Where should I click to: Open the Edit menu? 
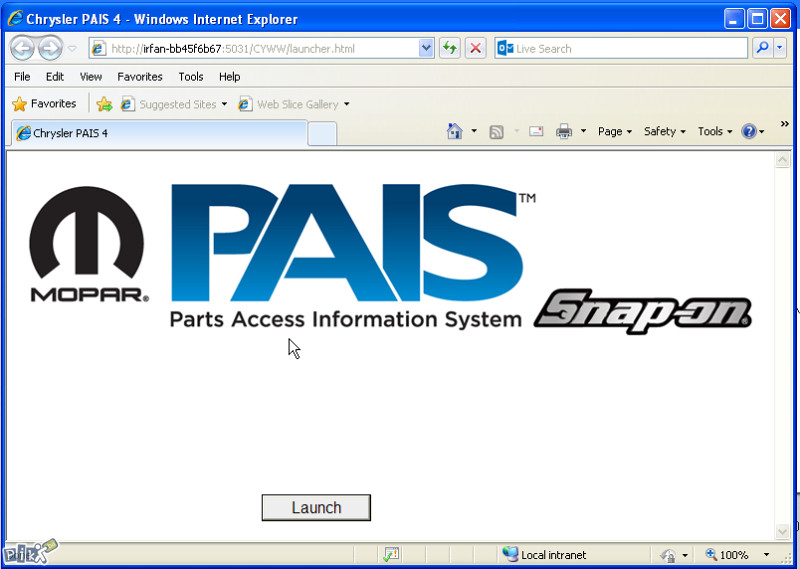coord(55,77)
